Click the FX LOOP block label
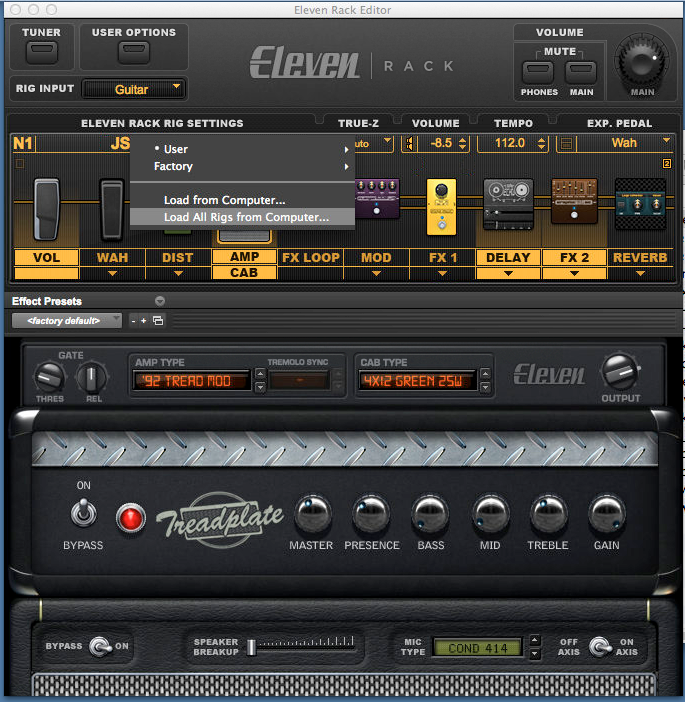This screenshot has height=702, width=685. (311, 257)
